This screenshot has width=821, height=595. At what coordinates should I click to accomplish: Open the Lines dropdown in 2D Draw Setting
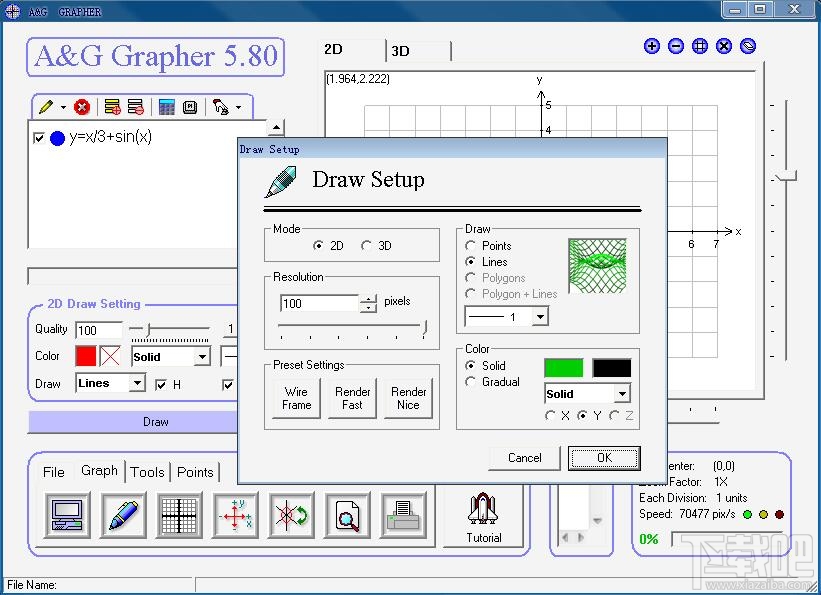coord(110,383)
